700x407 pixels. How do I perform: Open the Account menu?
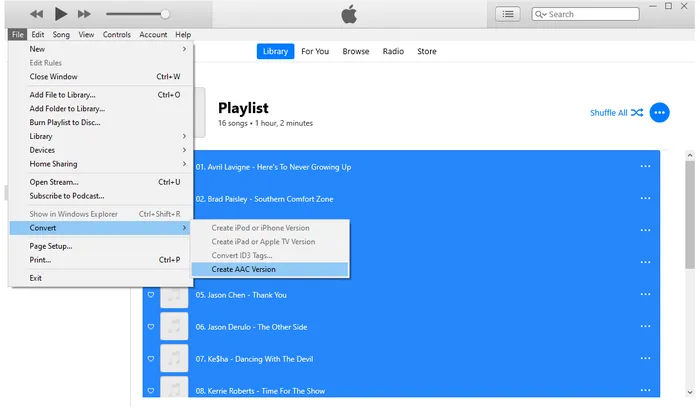pos(153,34)
